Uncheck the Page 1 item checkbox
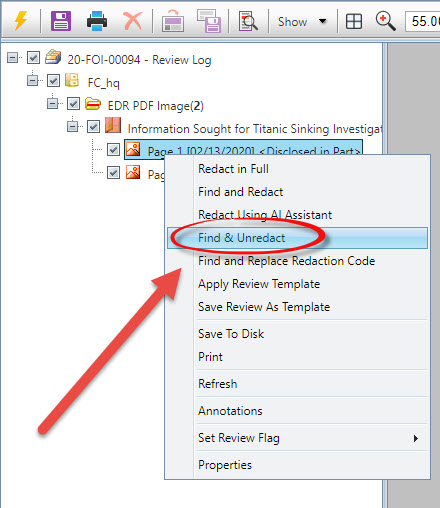Image resolution: width=440 pixels, height=508 pixels. [113, 150]
